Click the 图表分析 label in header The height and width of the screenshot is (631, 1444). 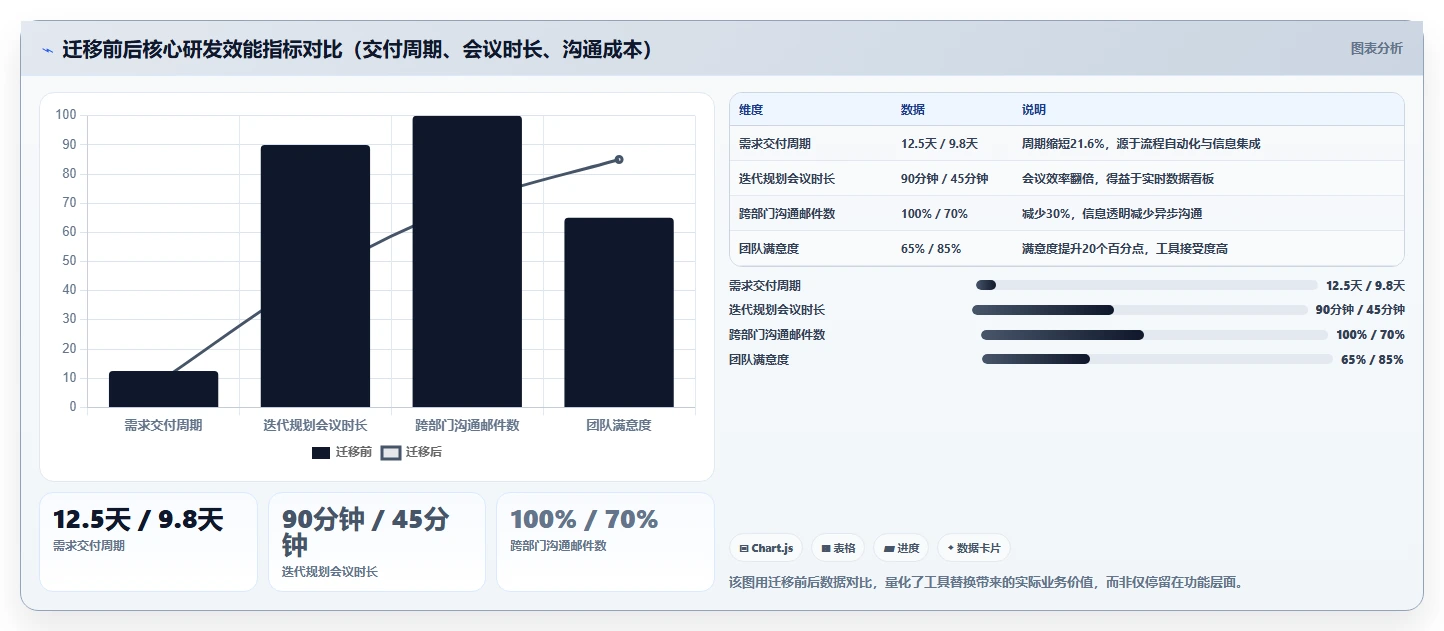point(1376,48)
